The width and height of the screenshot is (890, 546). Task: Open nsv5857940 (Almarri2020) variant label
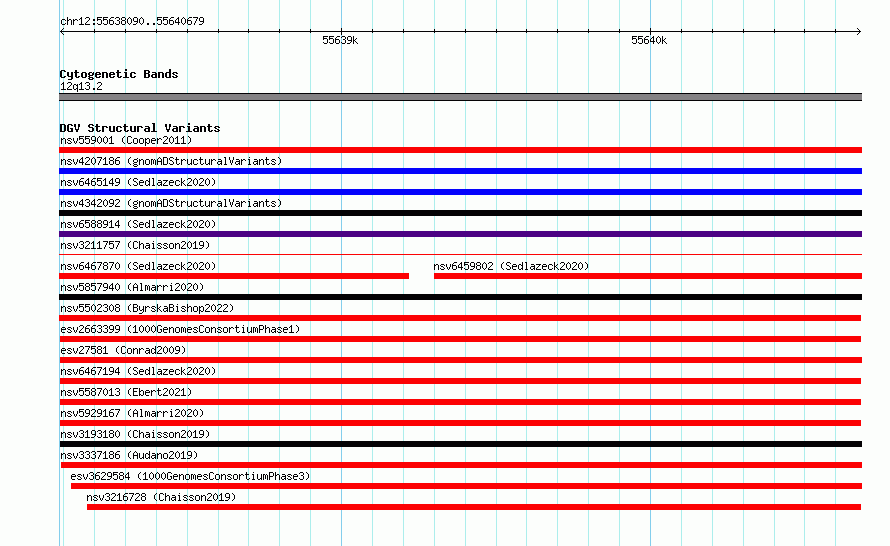point(132,287)
